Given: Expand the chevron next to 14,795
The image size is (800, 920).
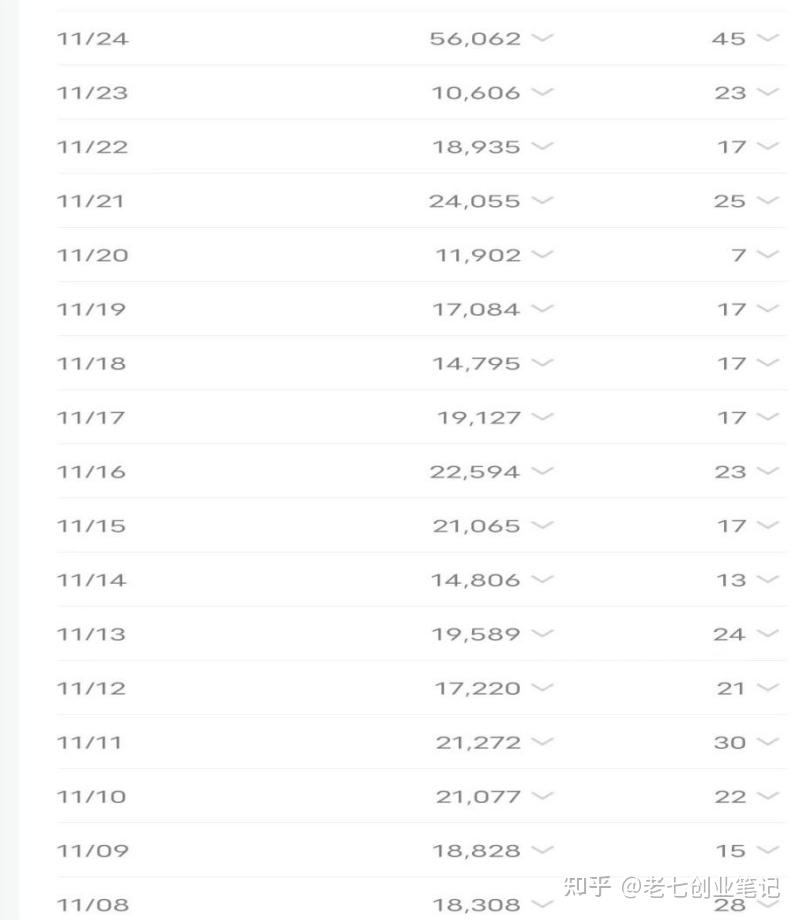Looking at the screenshot, I should 542,362.
